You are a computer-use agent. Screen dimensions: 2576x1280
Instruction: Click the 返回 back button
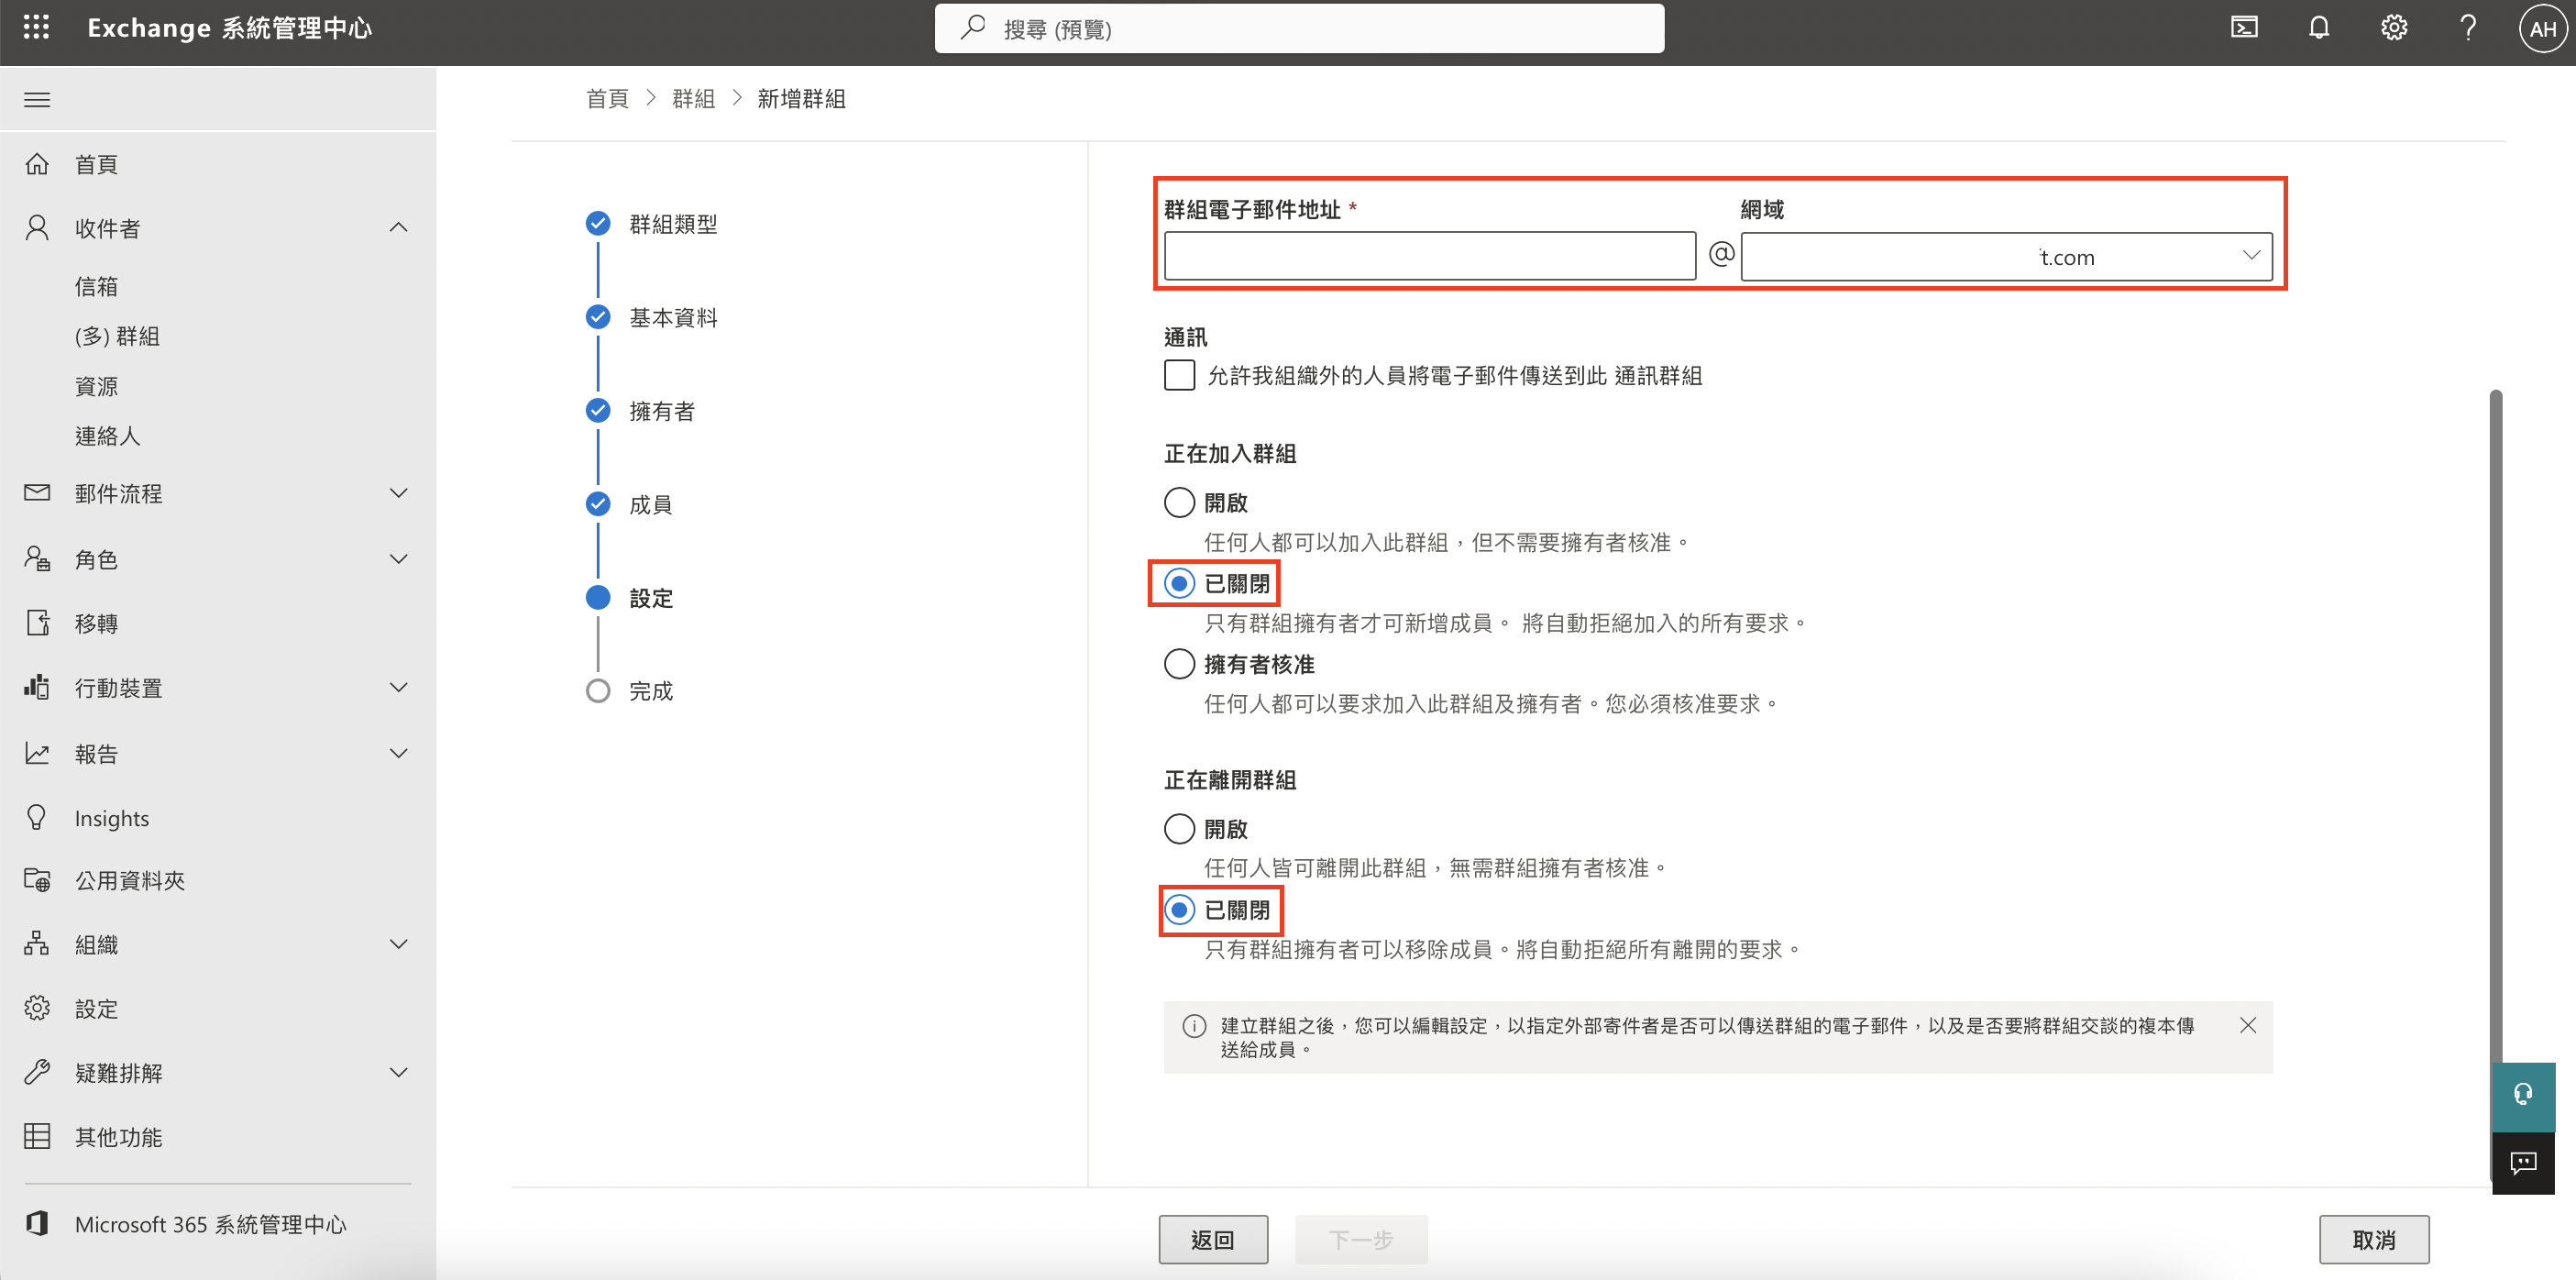click(1213, 1240)
